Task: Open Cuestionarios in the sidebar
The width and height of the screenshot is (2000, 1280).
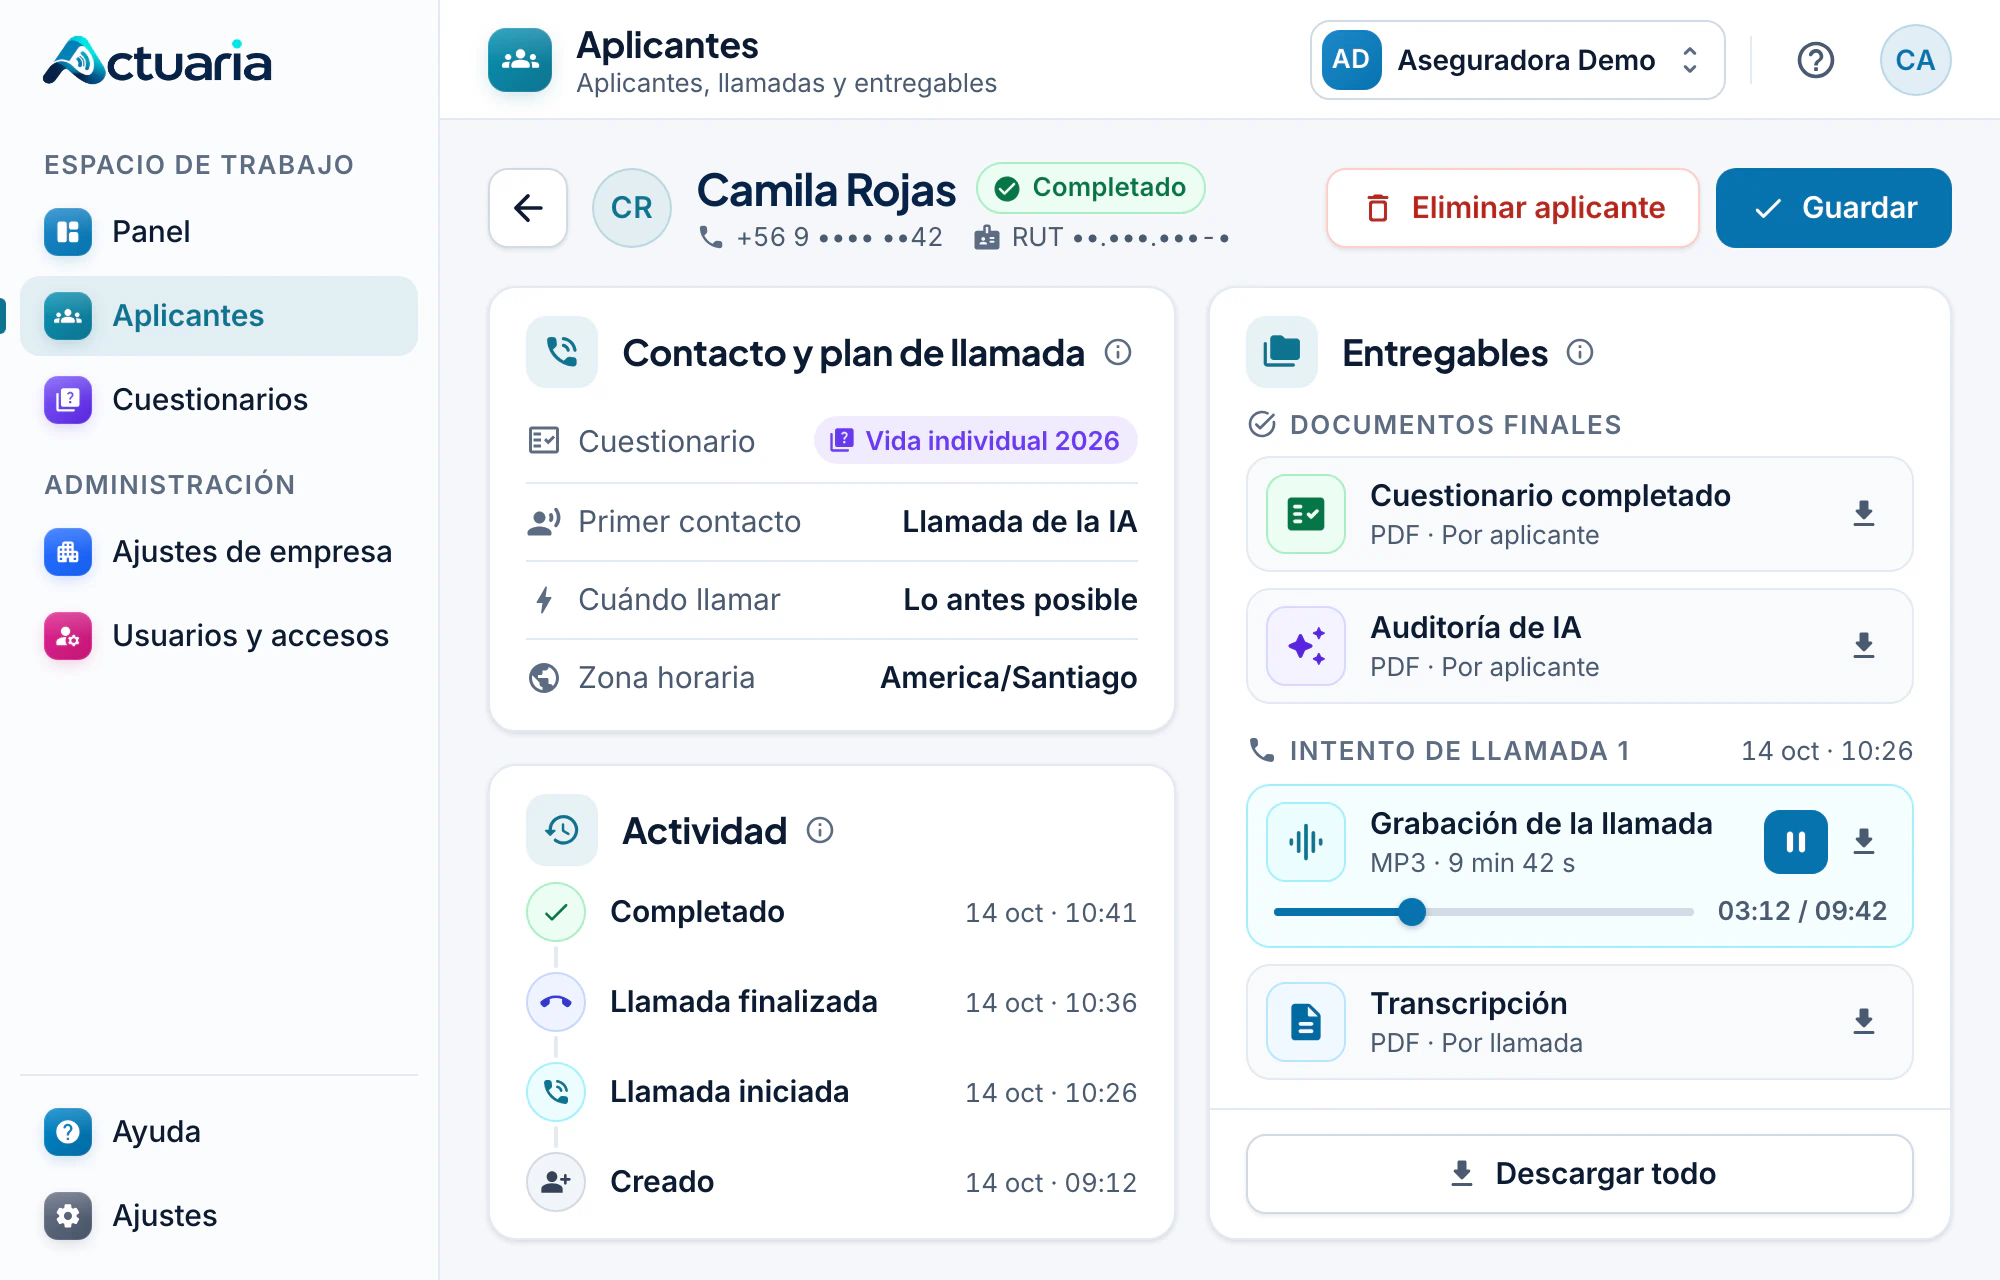Action: tap(219, 400)
